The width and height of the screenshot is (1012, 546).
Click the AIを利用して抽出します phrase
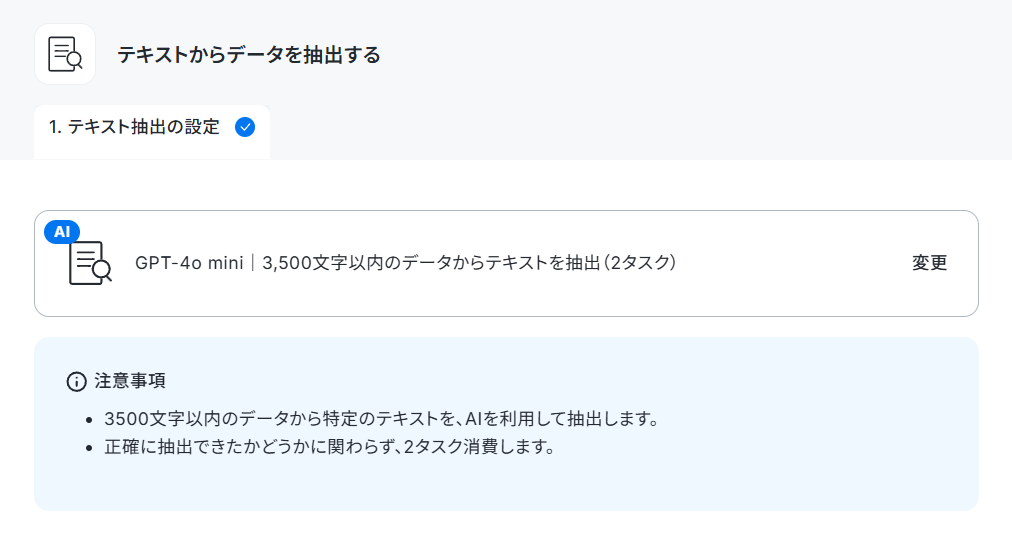tap(561, 419)
